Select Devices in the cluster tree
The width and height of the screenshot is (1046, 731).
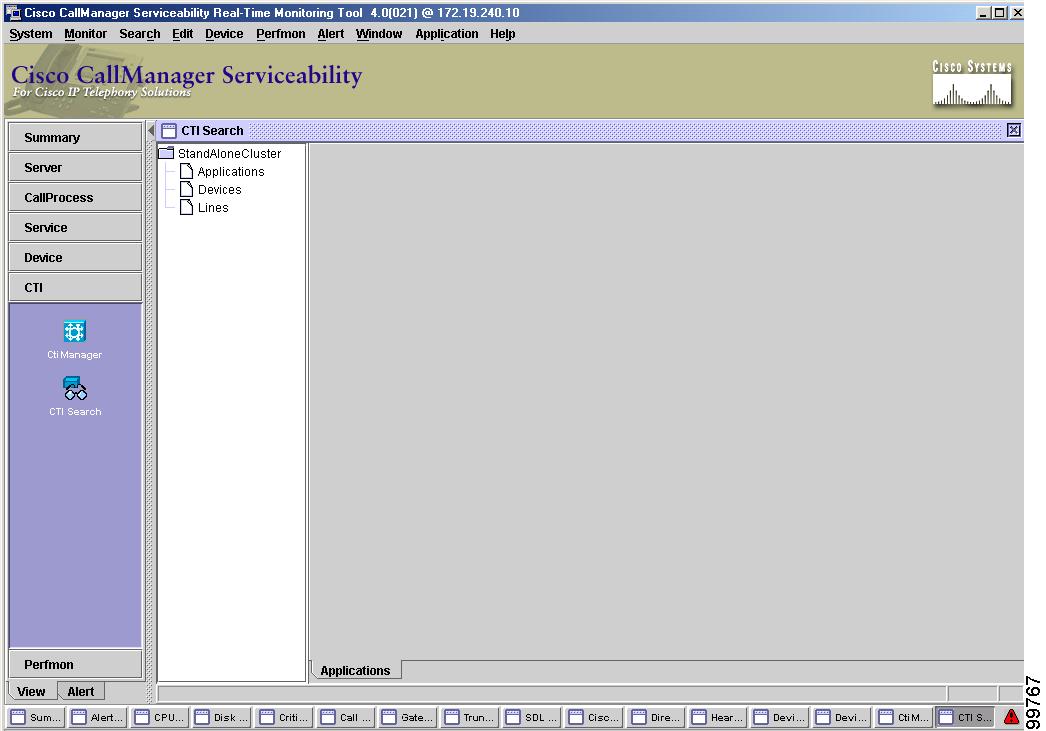[x=211, y=189]
